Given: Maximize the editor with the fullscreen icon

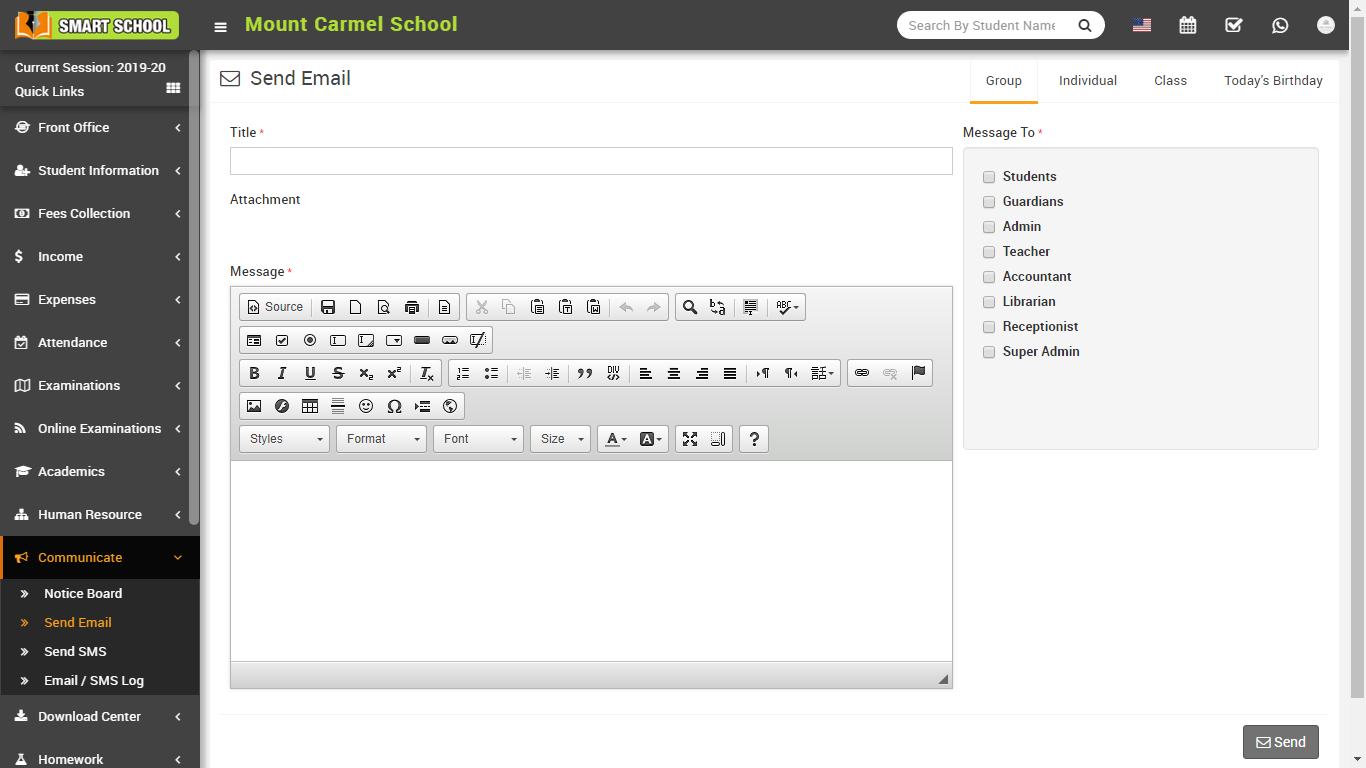Looking at the screenshot, I should pyautogui.click(x=690, y=439).
